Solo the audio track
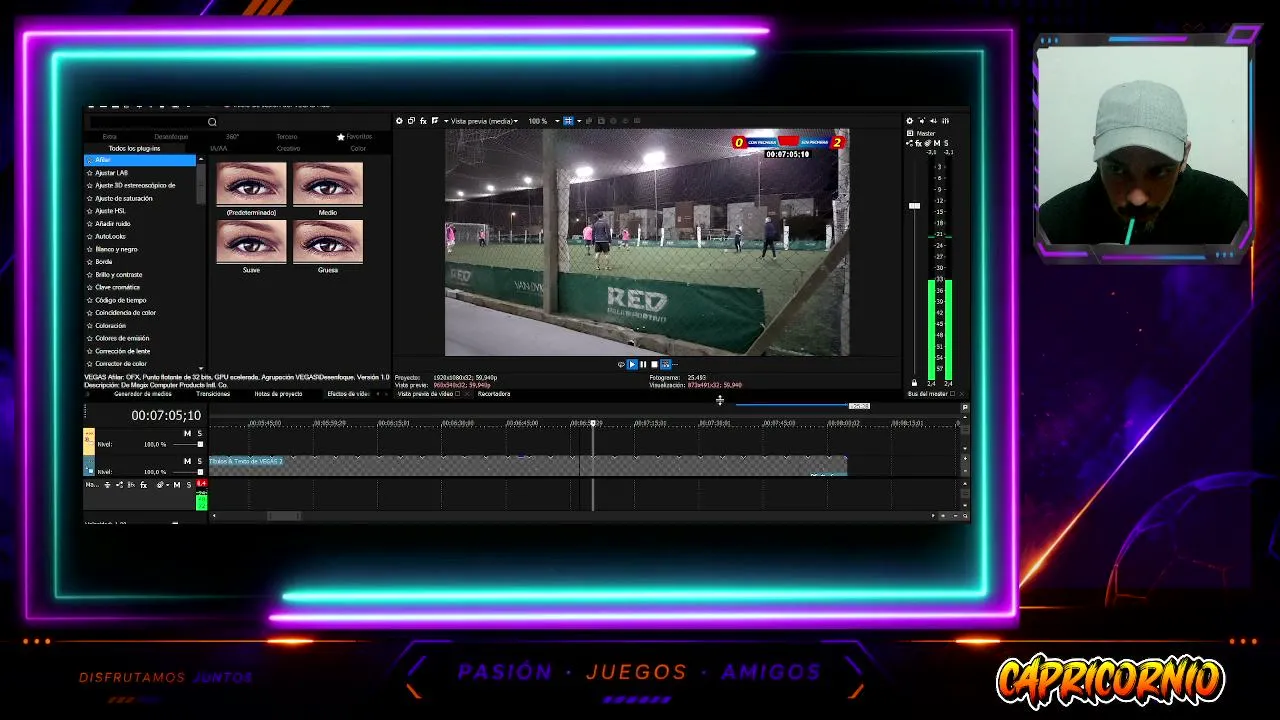Viewport: 1280px width, 720px height. click(189, 485)
